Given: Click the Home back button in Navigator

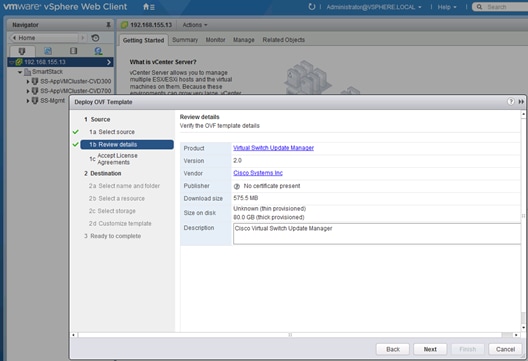Looking at the screenshot, I should click(x=44, y=38).
